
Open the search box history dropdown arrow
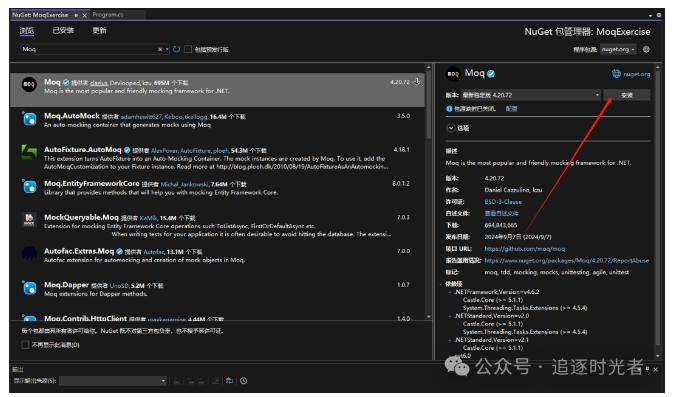(x=167, y=49)
